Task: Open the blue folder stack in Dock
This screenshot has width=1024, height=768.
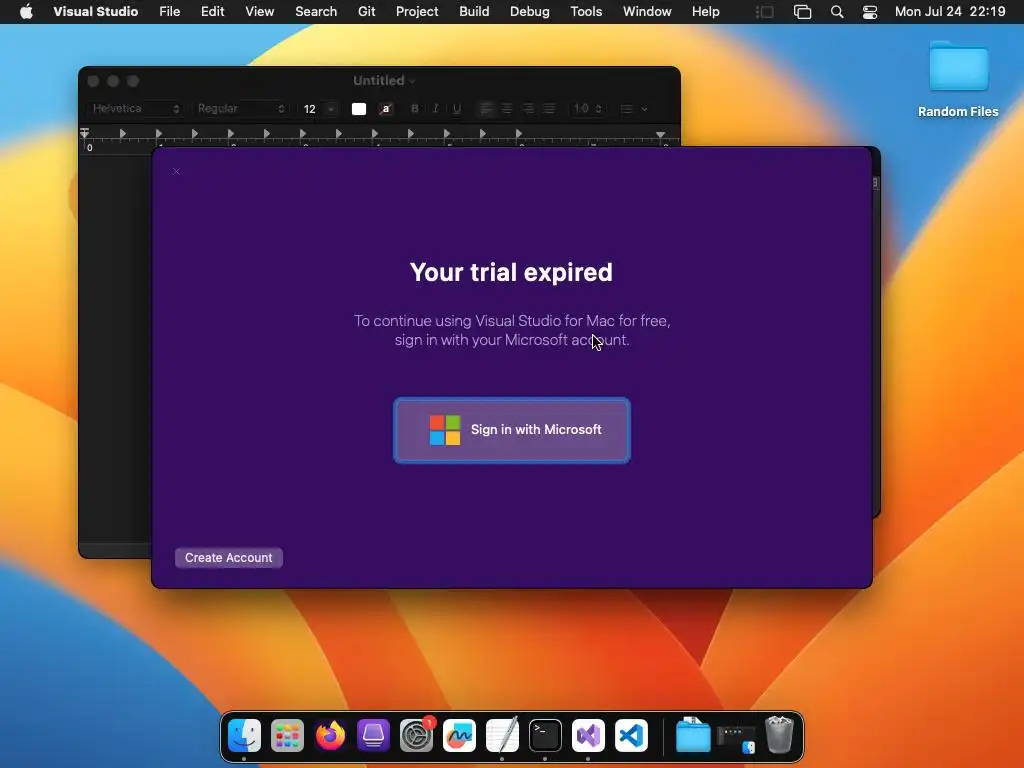Action: (x=692, y=735)
